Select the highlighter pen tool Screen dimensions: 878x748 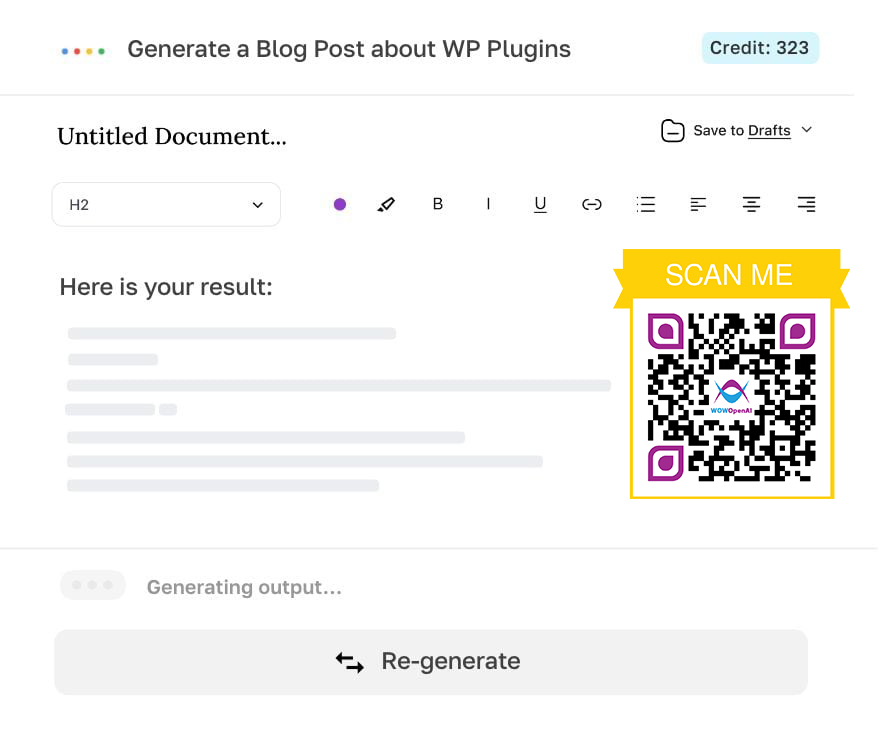pyautogui.click(x=387, y=204)
